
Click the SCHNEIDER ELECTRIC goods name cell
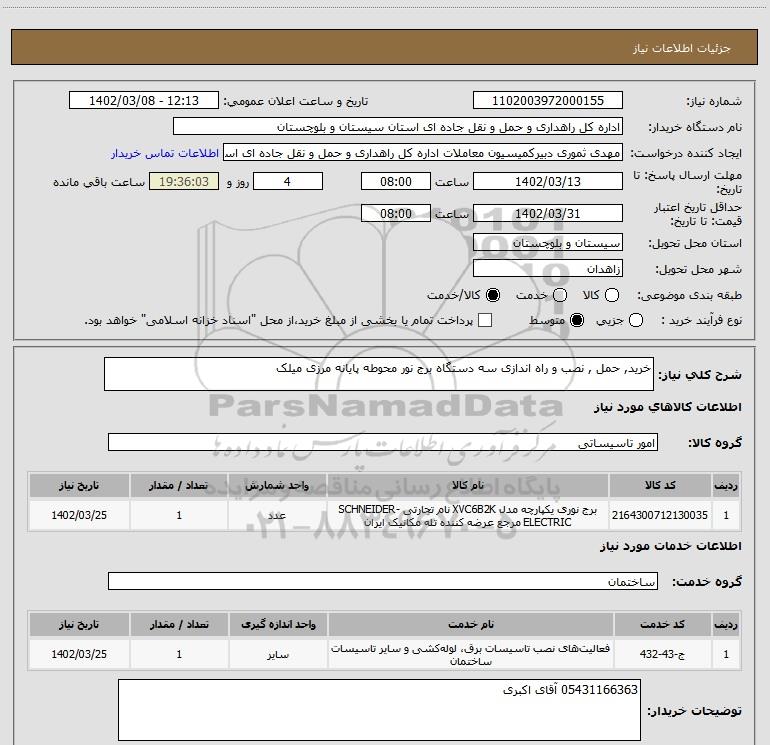point(468,515)
